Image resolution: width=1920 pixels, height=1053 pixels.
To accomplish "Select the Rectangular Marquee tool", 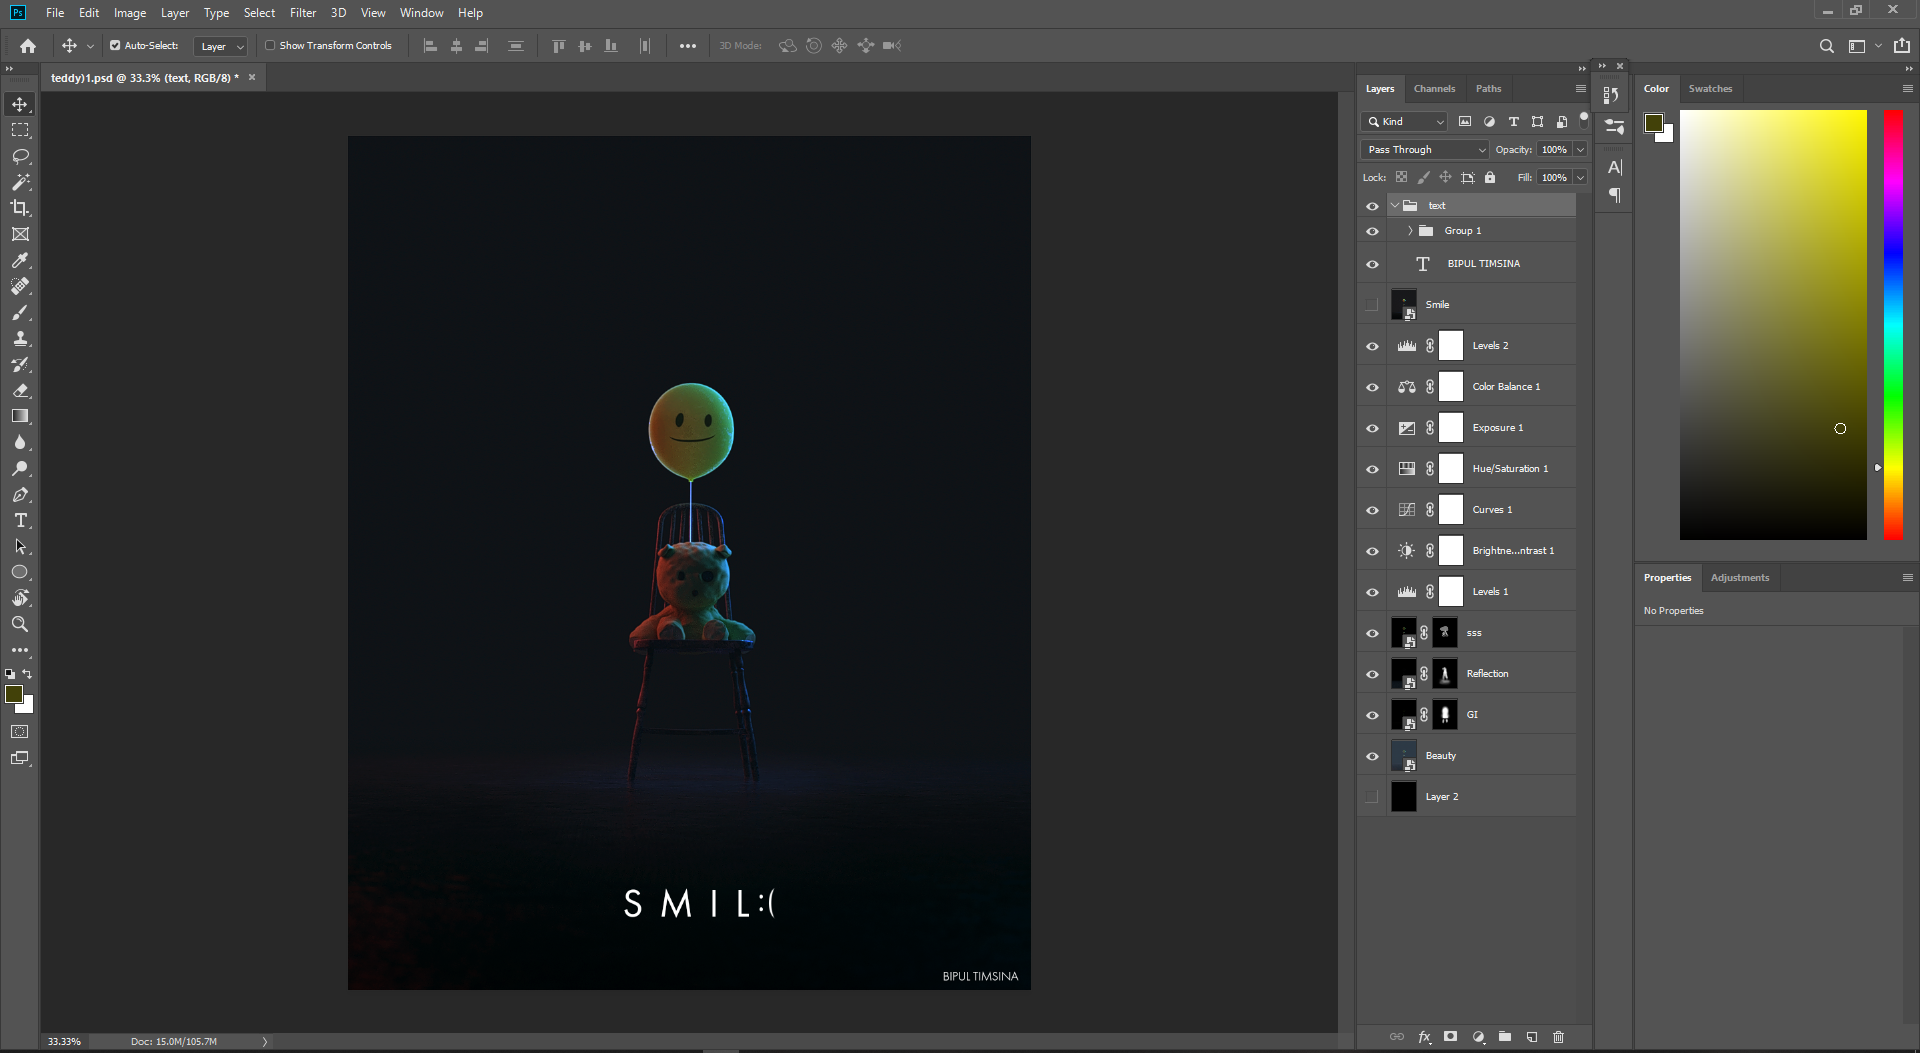I will pos(20,130).
